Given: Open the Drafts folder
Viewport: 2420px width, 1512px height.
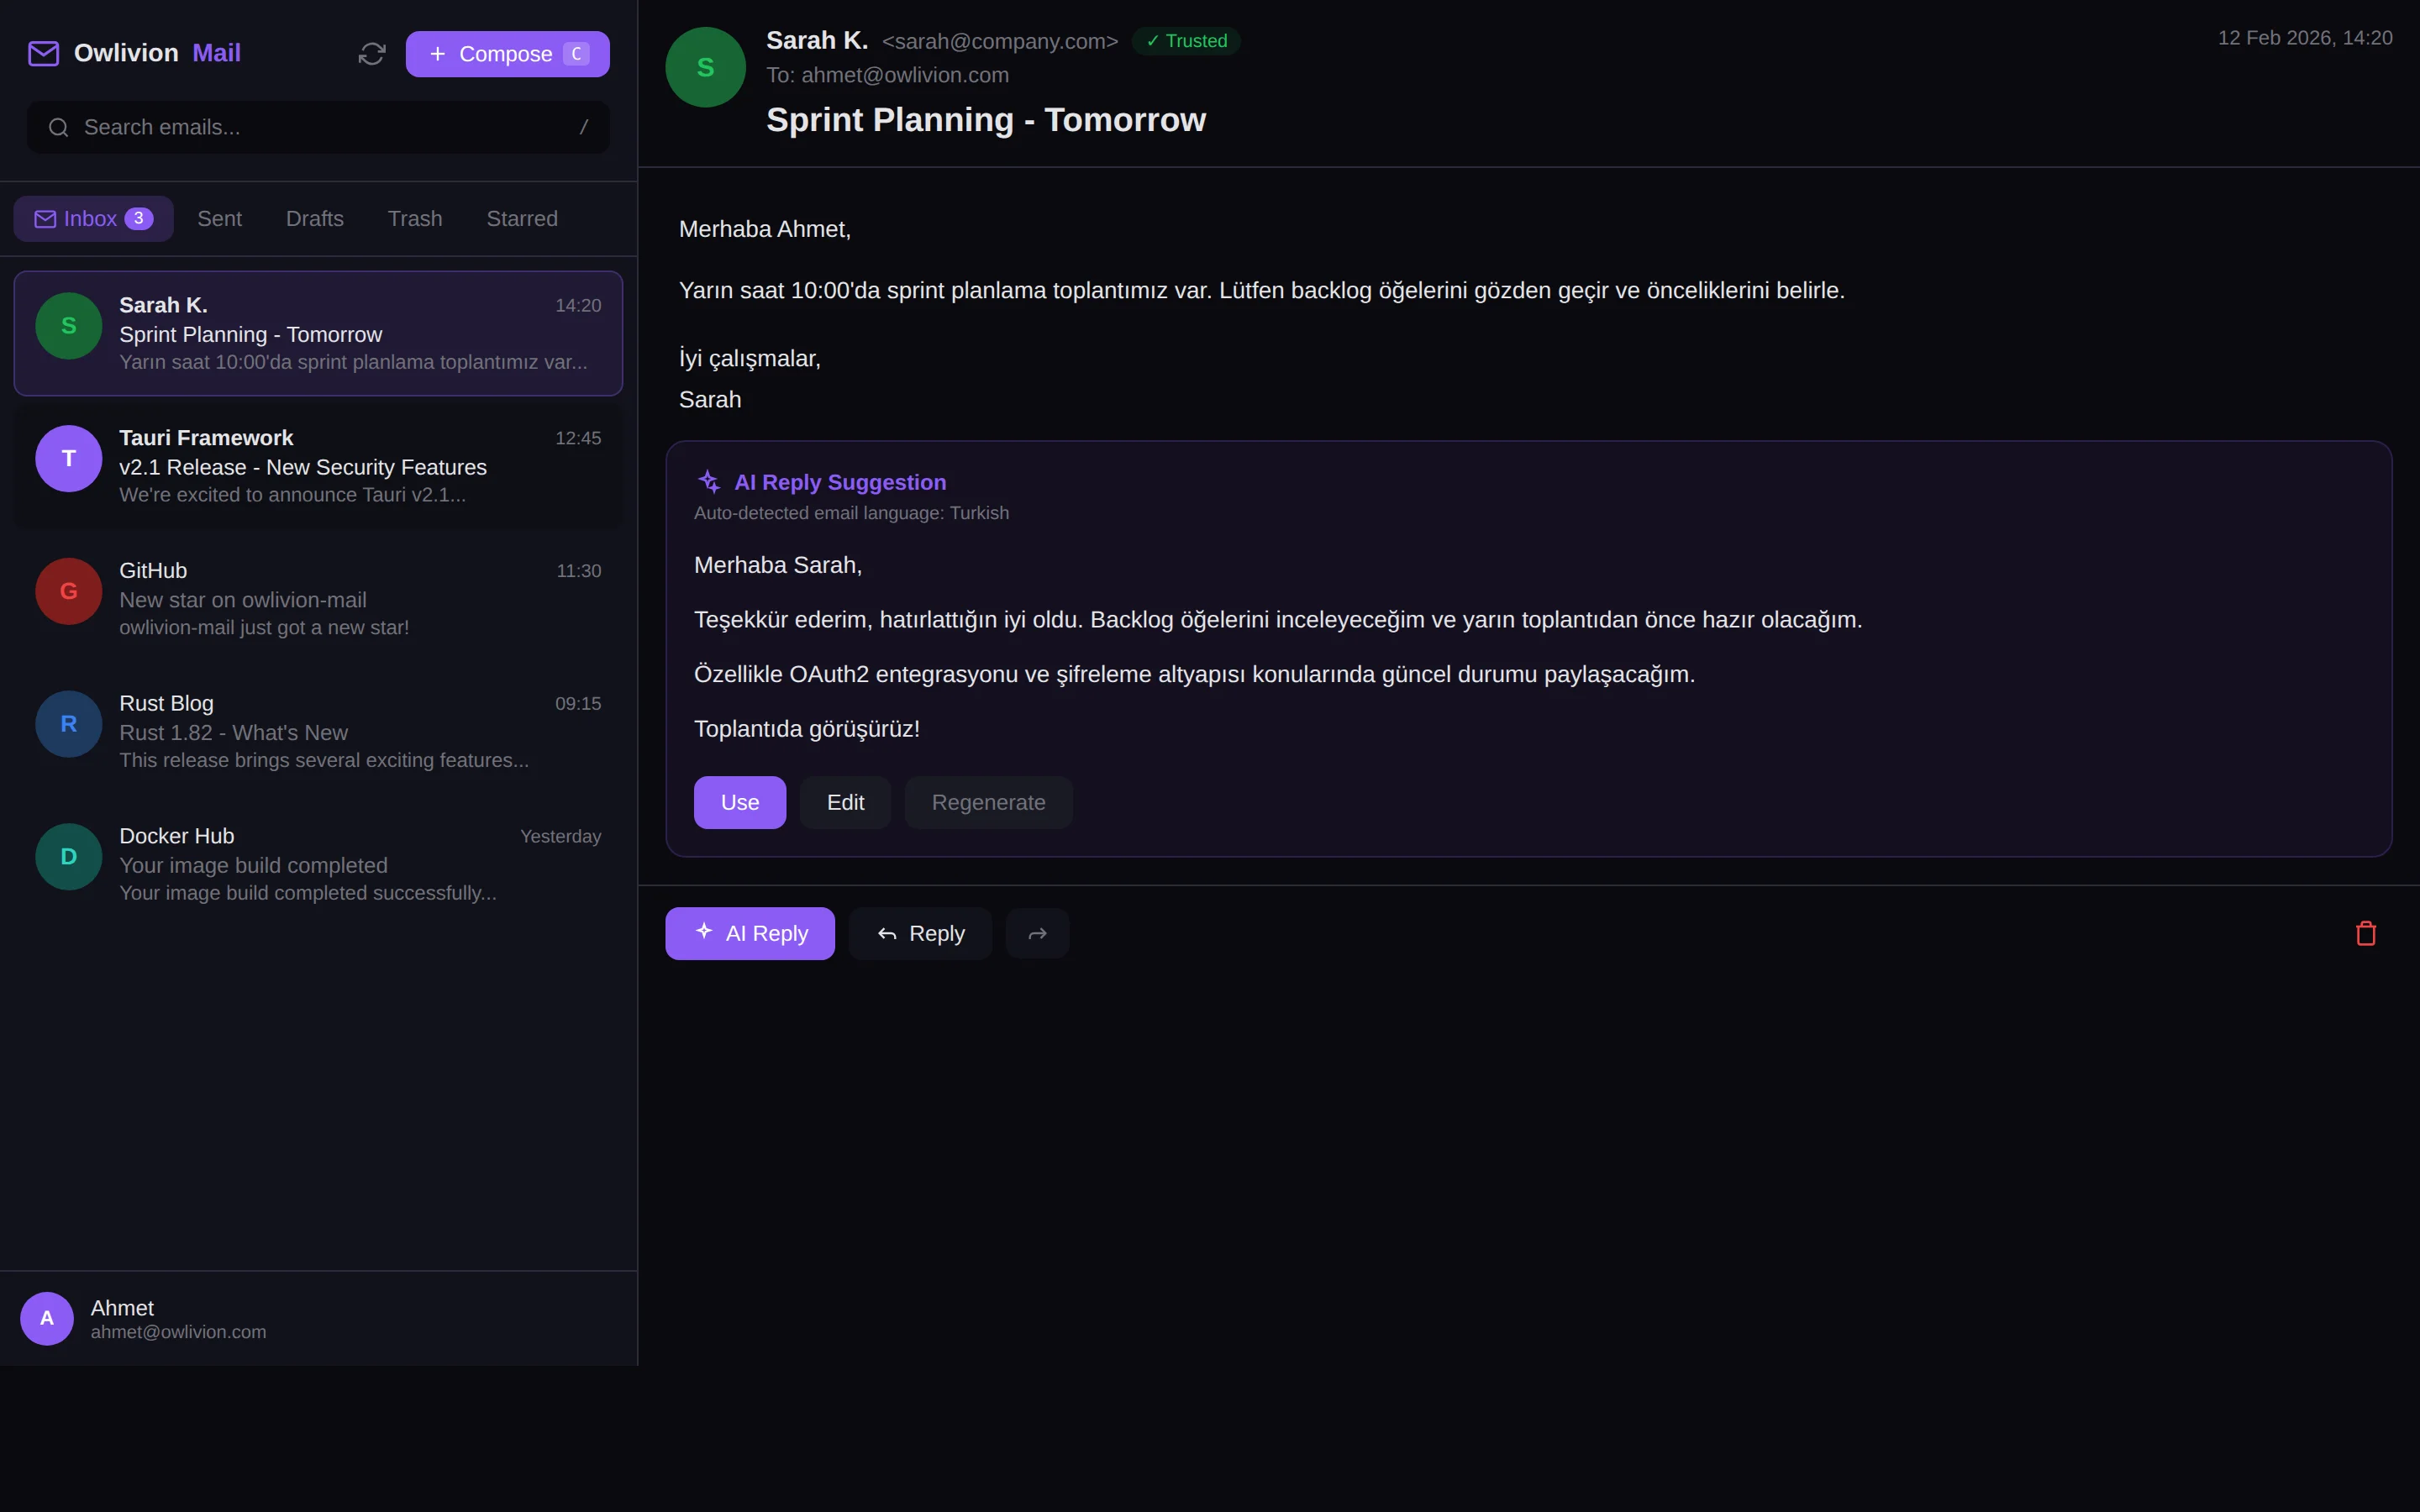Looking at the screenshot, I should pos(314,218).
